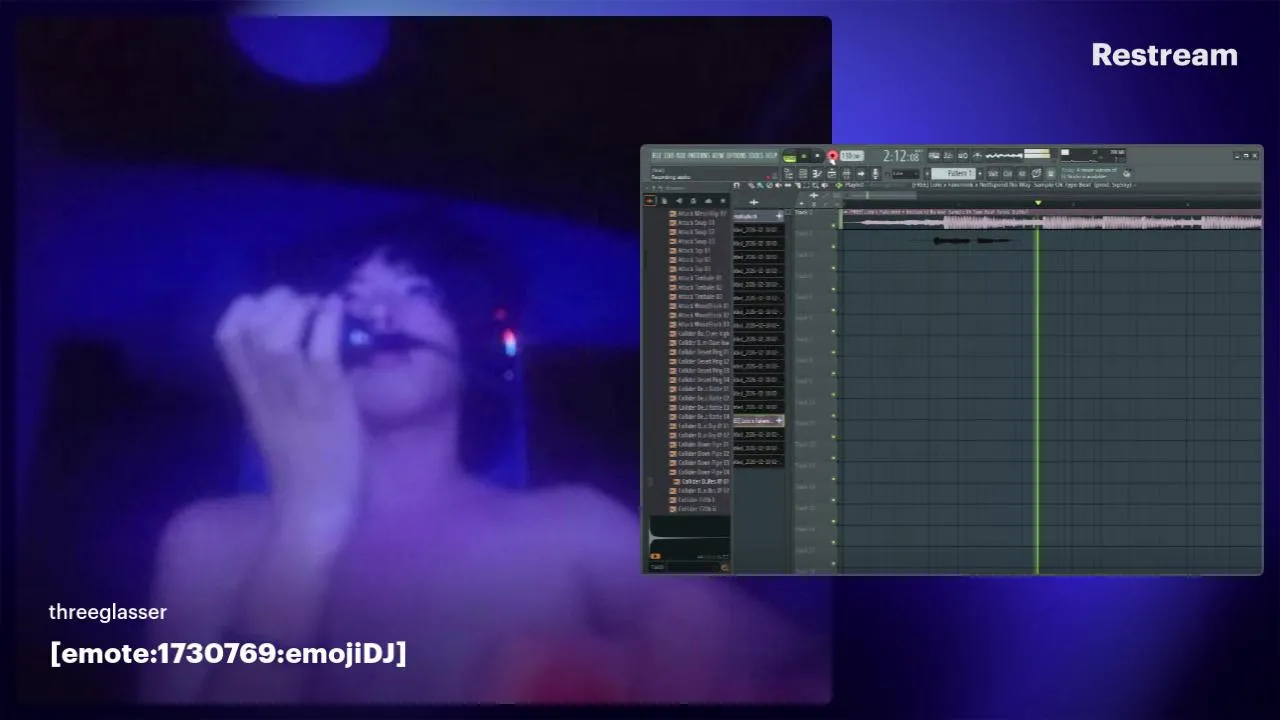Stop playback with the transport stop button
This screenshot has width=1280, height=720.
pos(817,156)
